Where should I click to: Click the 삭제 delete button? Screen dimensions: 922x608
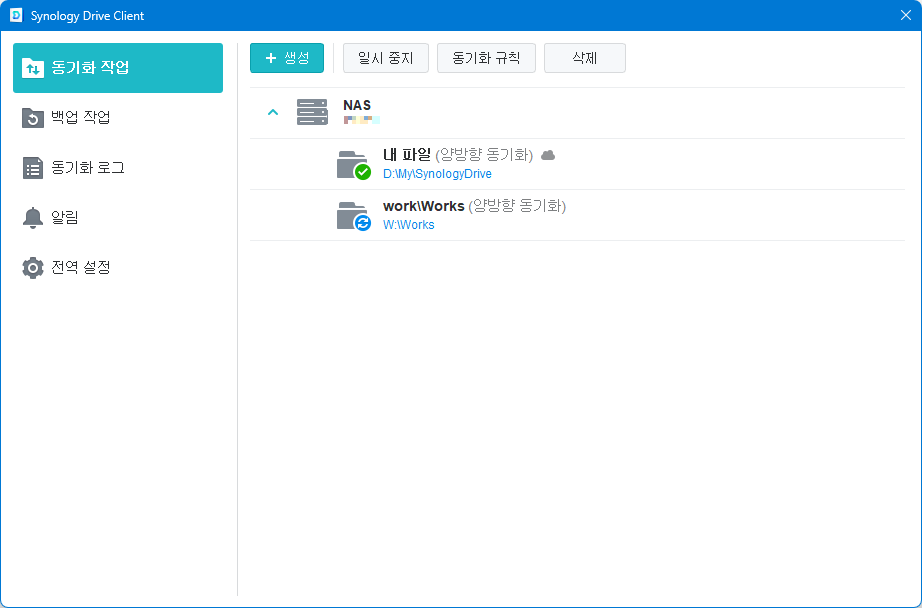(x=584, y=58)
